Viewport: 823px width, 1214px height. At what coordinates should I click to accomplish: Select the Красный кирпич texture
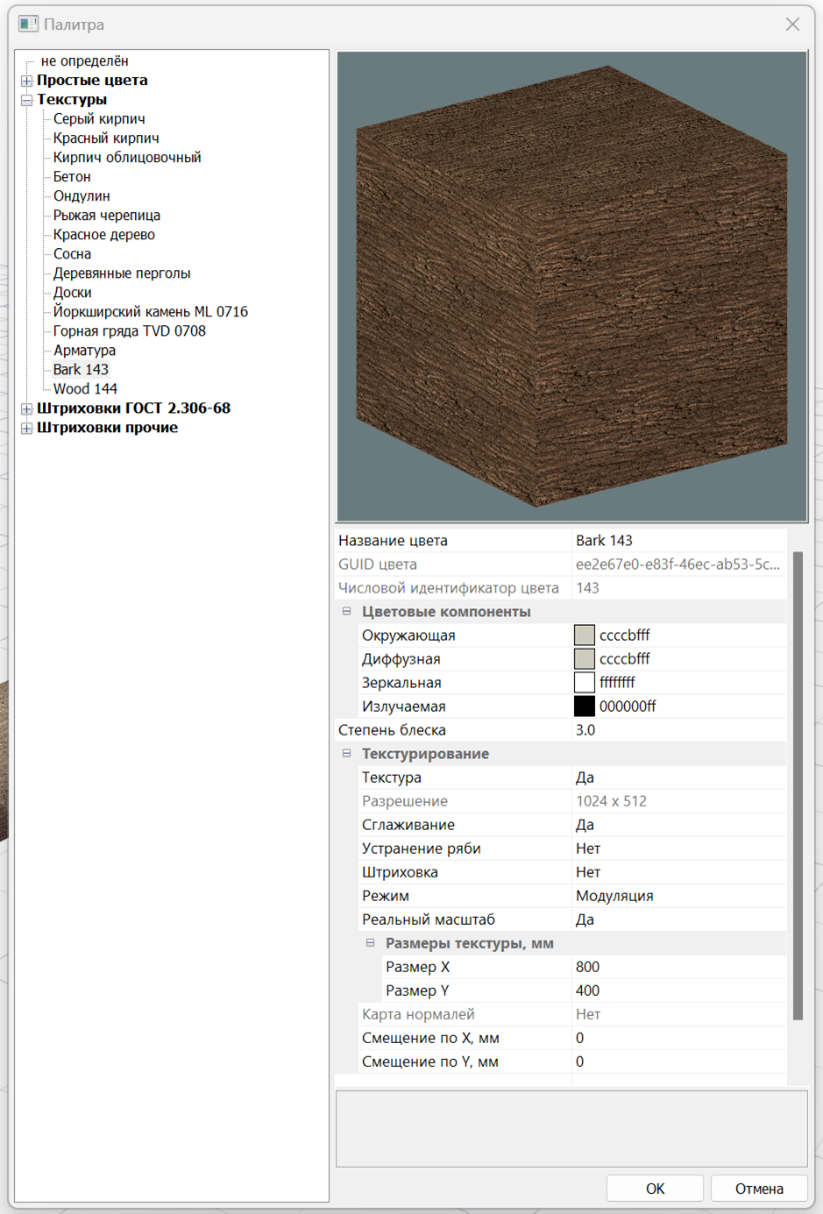pyautogui.click(x=106, y=139)
